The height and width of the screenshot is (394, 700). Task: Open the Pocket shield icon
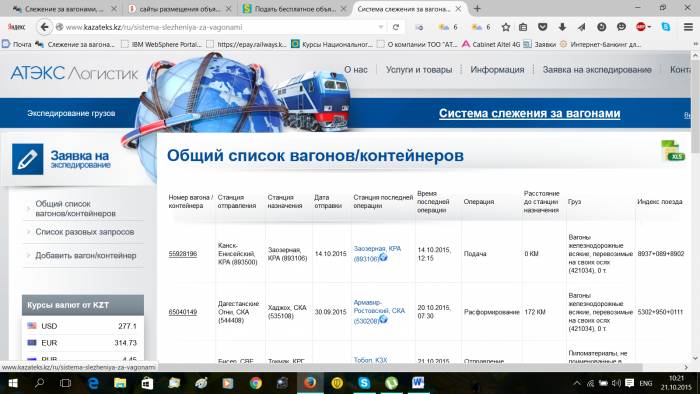point(542,27)
